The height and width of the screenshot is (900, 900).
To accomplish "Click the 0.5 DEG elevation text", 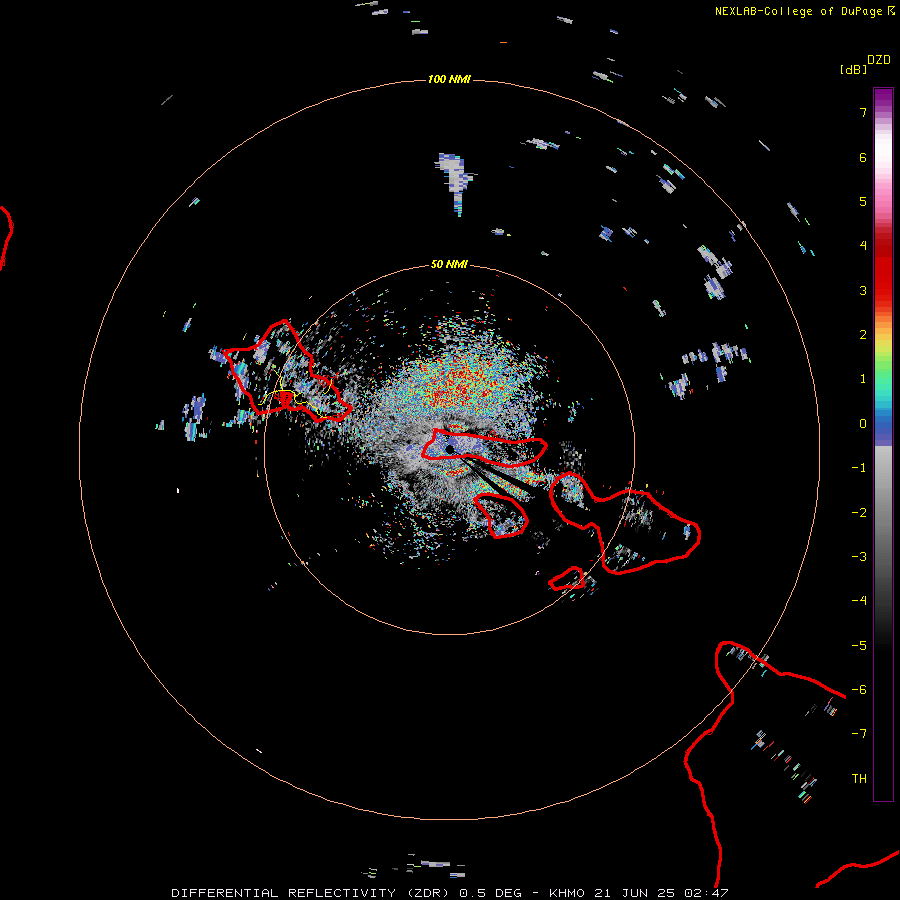I will click(490, 893).
